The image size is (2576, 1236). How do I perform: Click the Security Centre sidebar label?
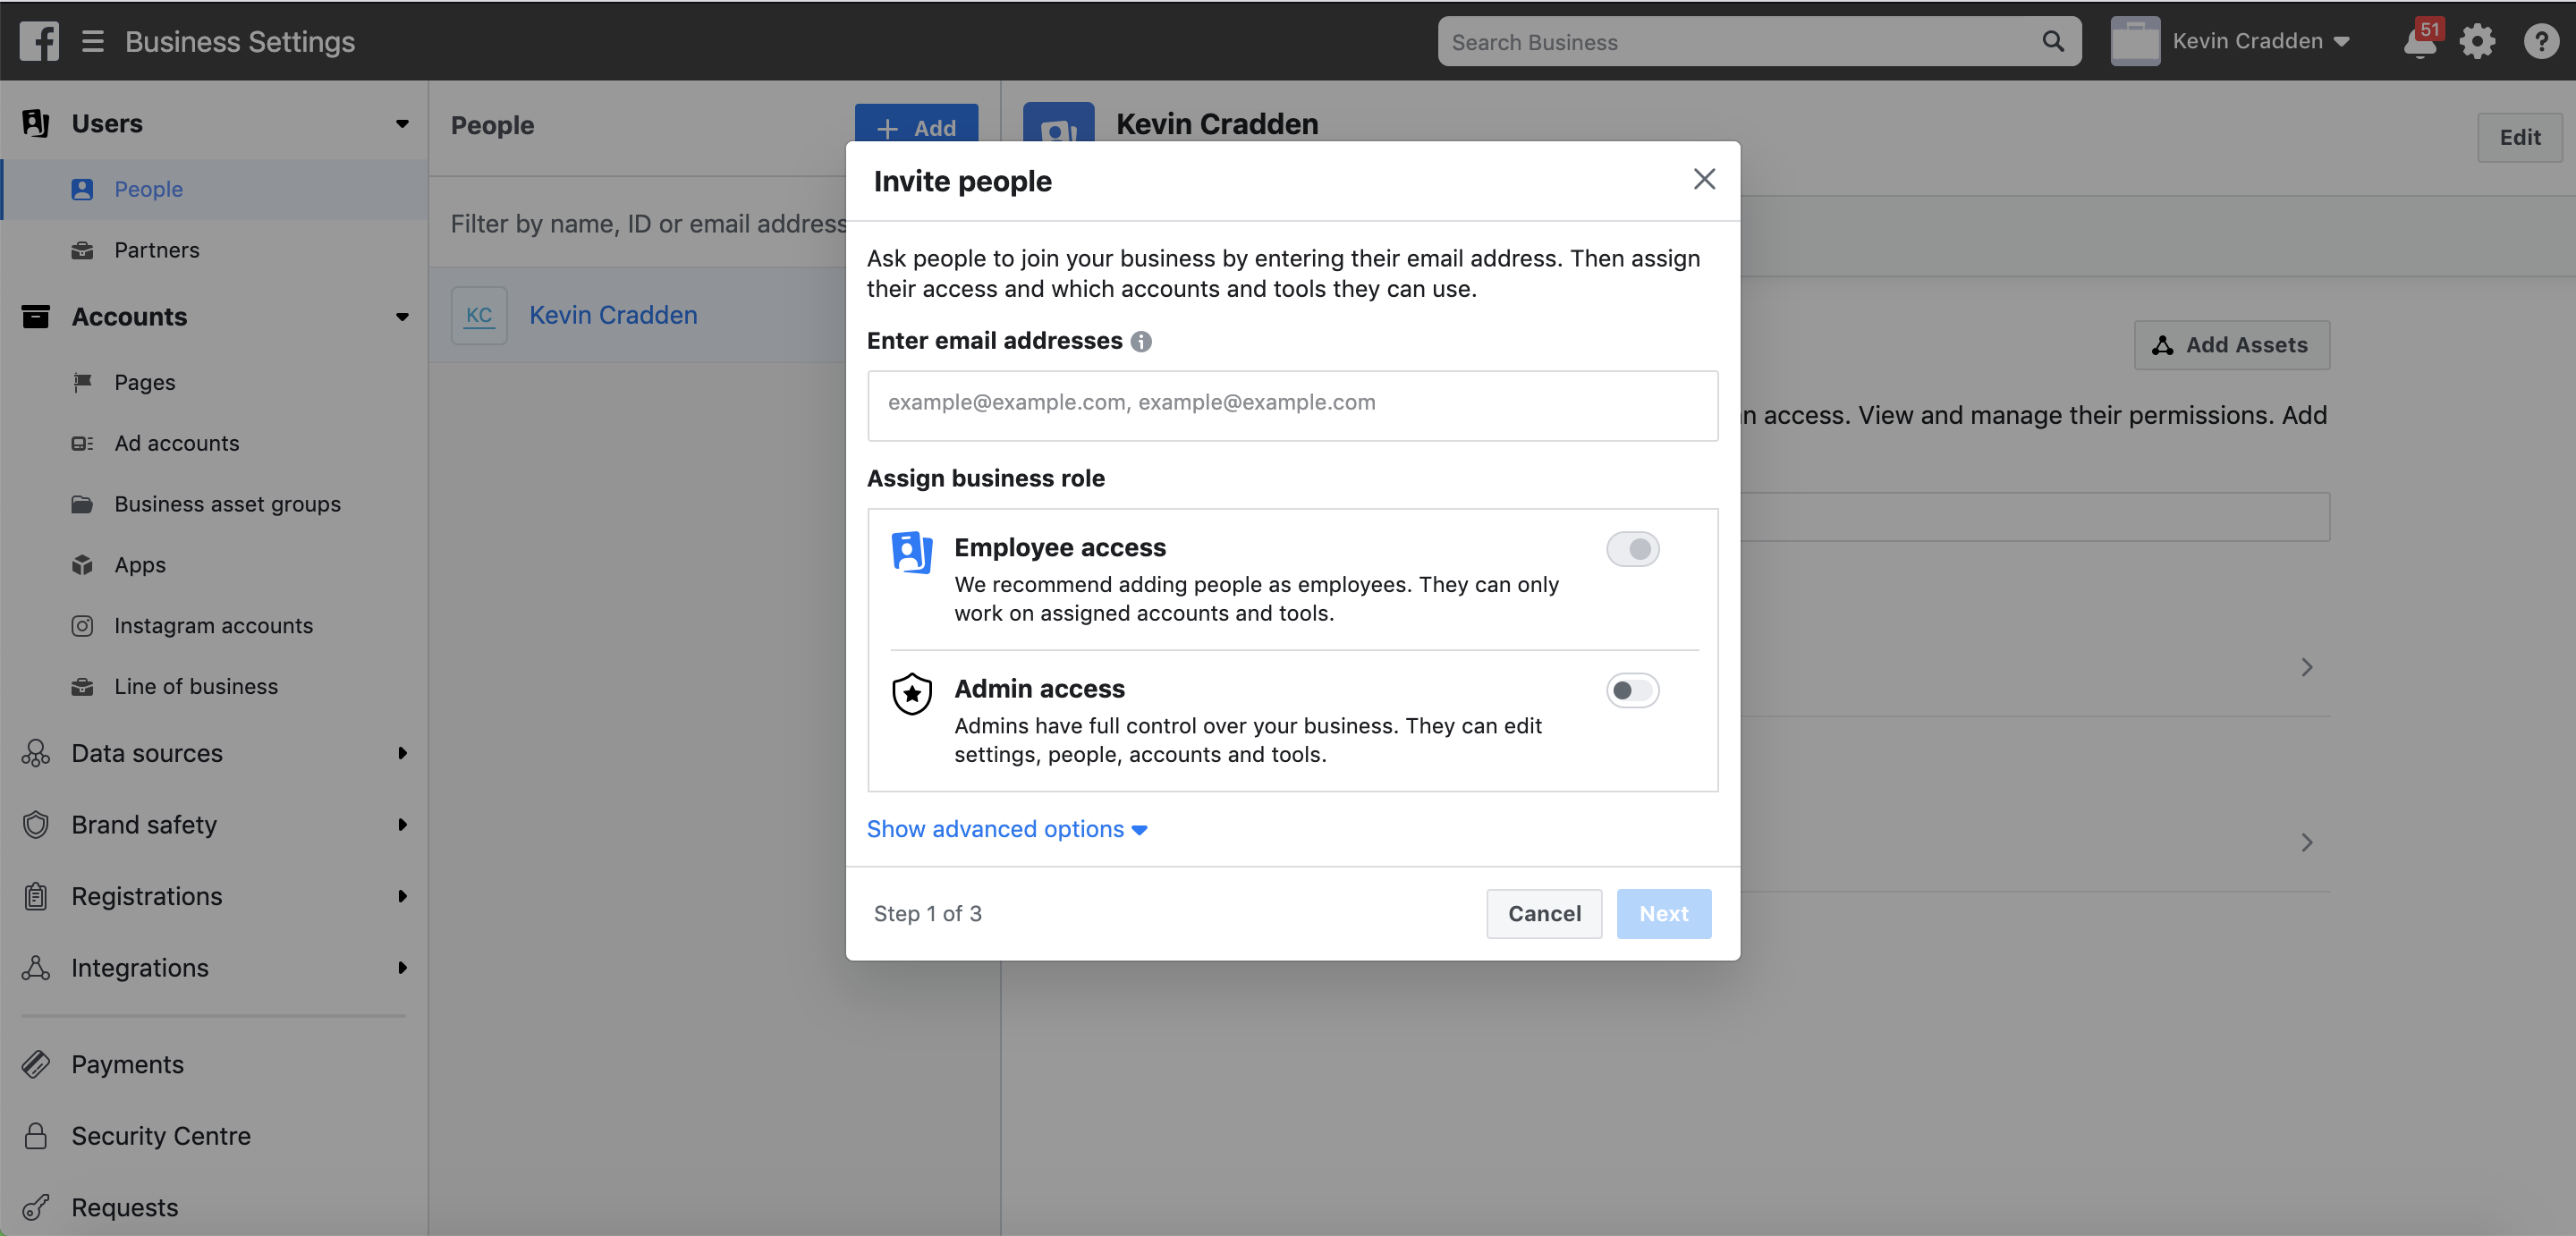[161, 1135]
